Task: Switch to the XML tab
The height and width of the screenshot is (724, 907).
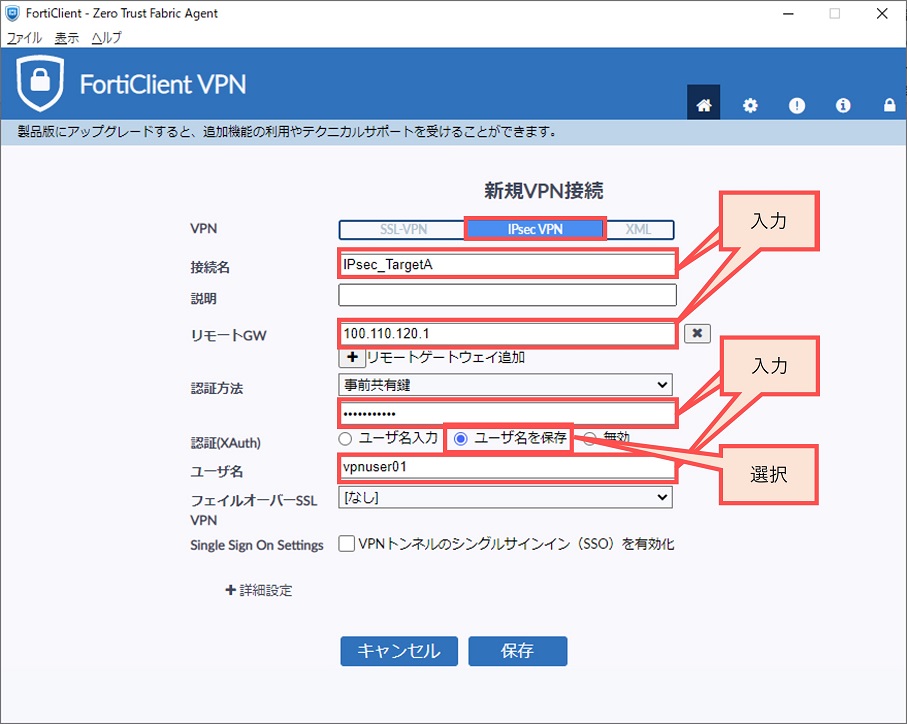Action: coord(638,229)
